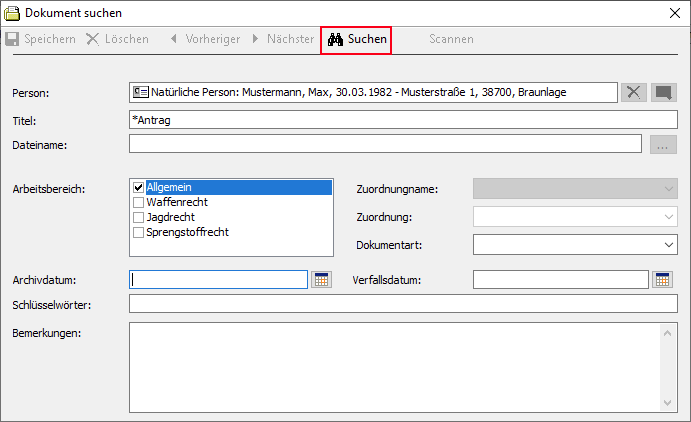
Task: Open the Zuordnung dropdown list
Action: pos(668,216)
